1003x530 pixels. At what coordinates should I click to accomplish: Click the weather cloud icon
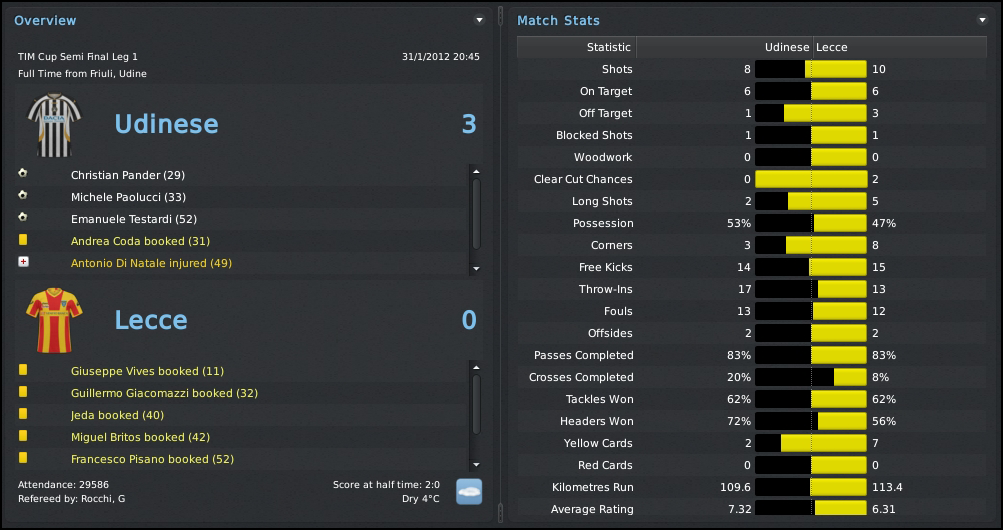click(469, 490)
